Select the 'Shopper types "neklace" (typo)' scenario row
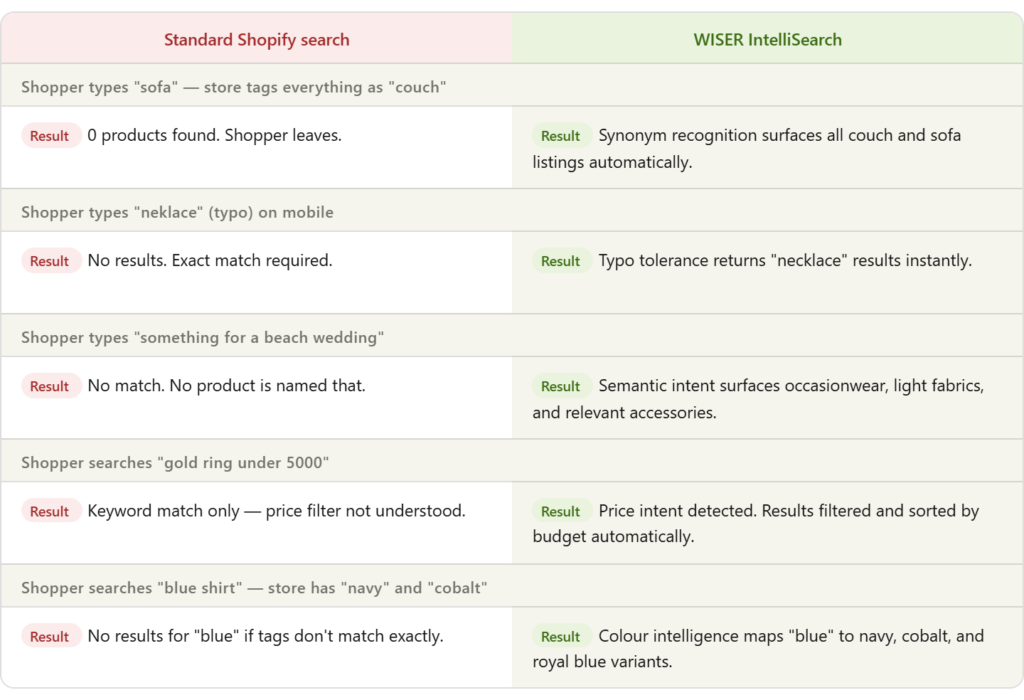Image resolution: width=1024 pixels, height=700 pixels. click(177, 212)
